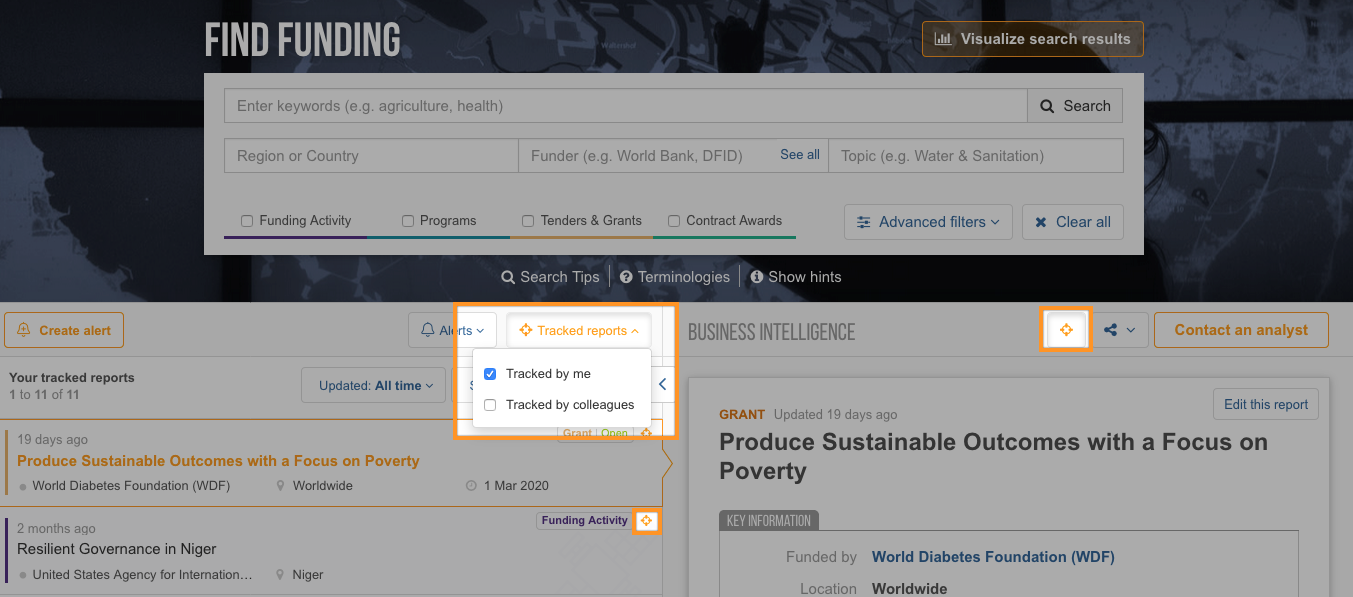Image resolution: width=1353 pixels, height=597 pixels.
Task: Click tracking icon on Resilient Governance in Niger row
Action: (646, 520)
